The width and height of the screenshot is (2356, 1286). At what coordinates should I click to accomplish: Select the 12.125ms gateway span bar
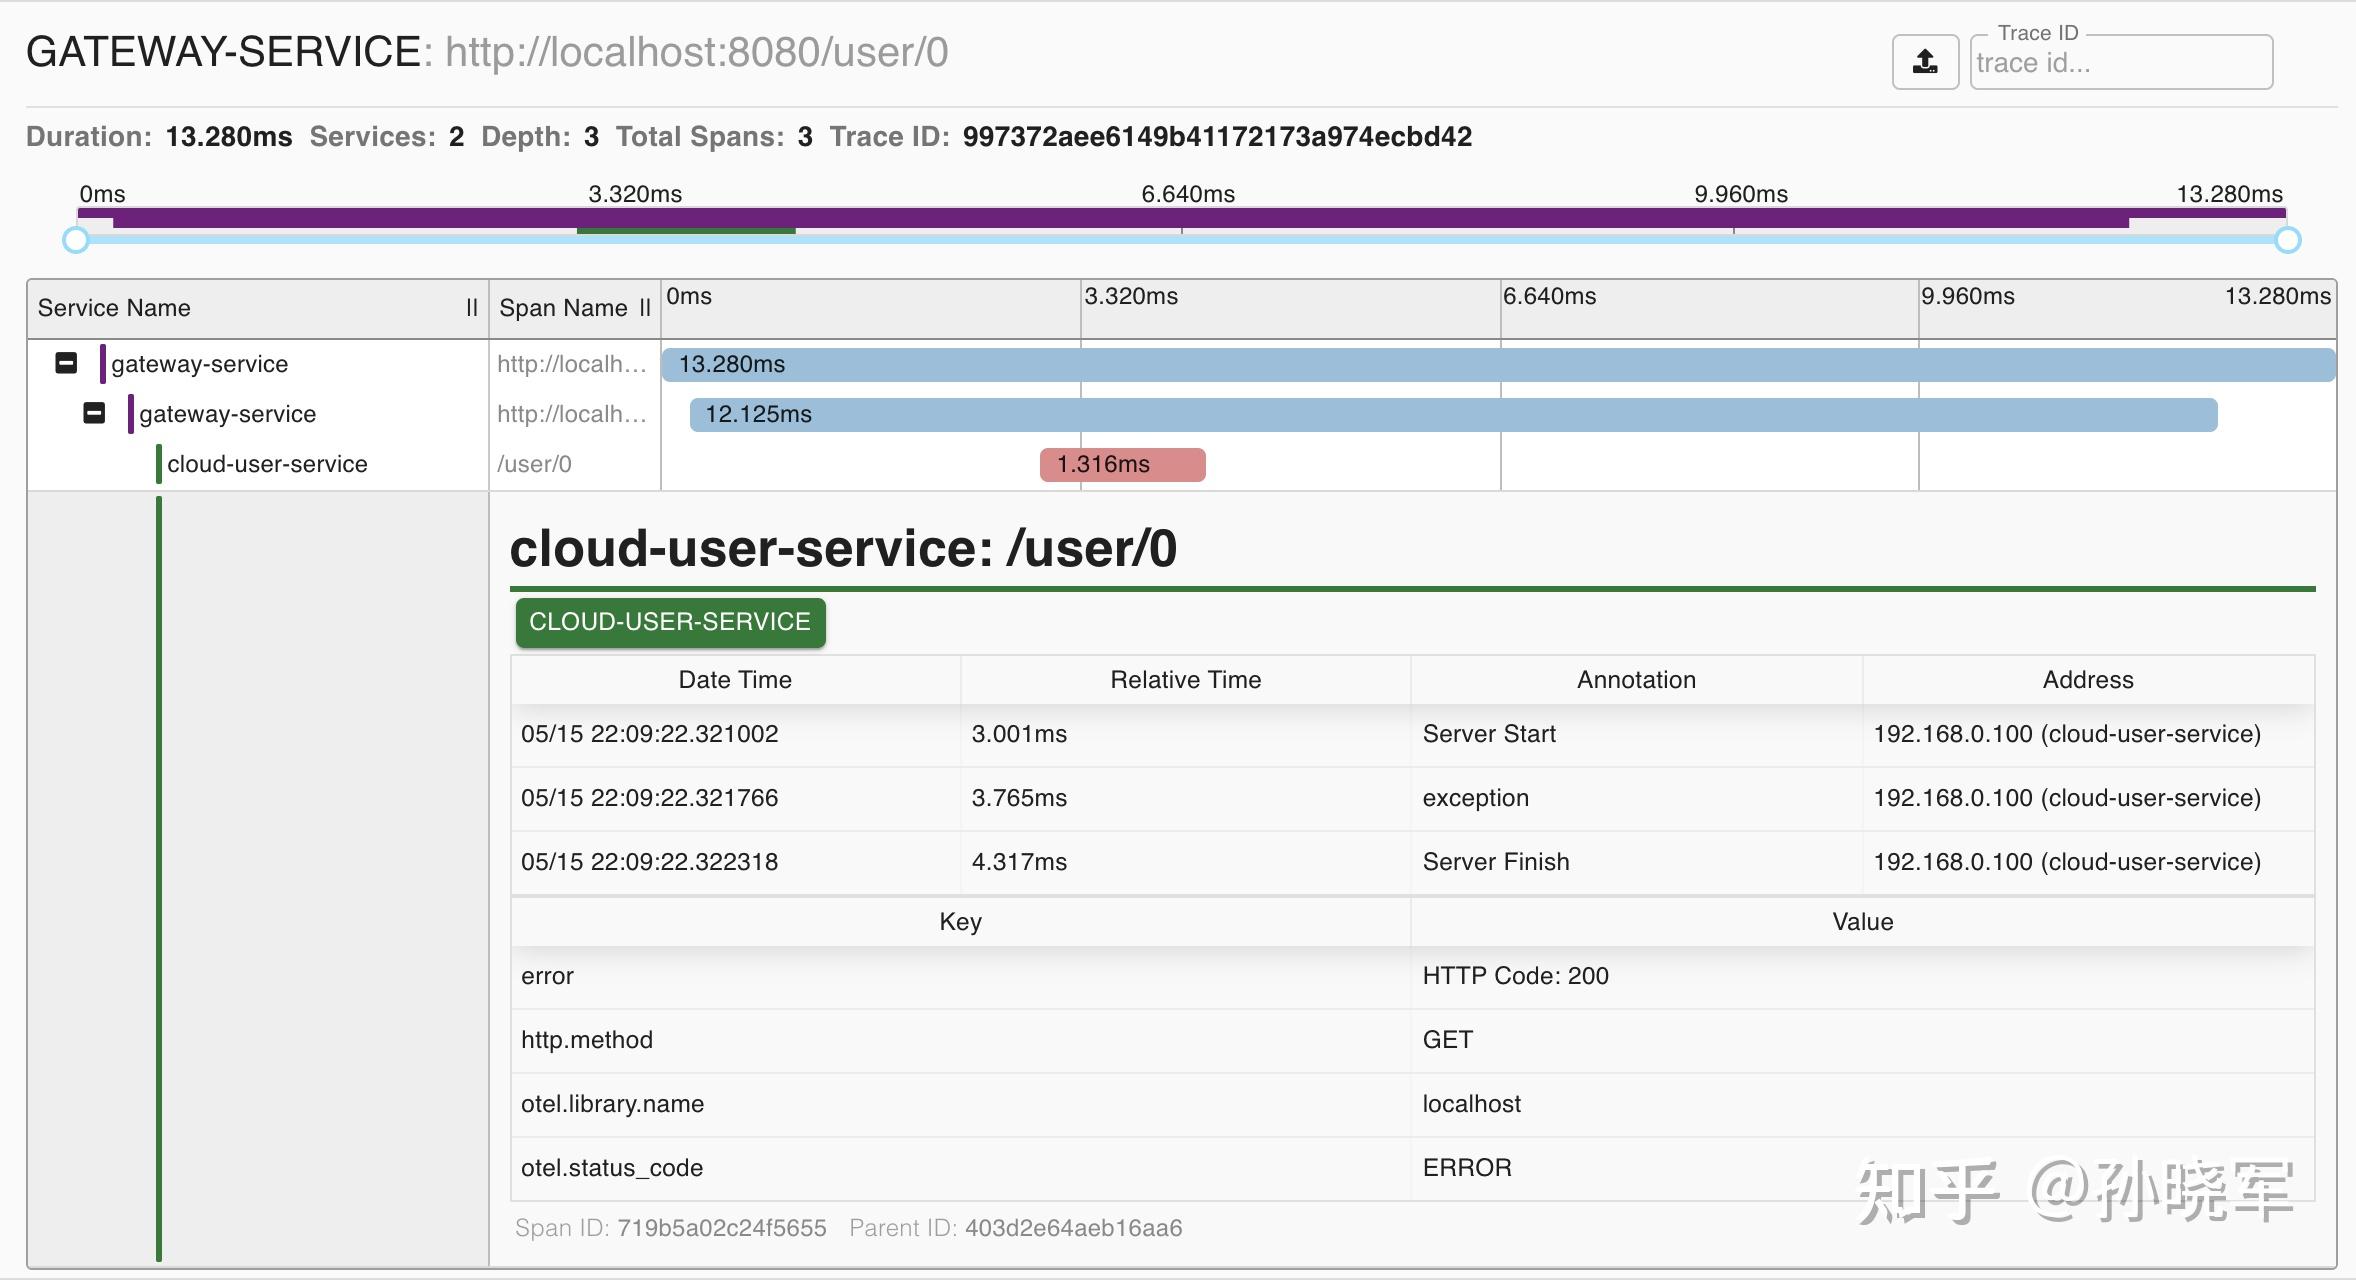(x=1454, y=415)
